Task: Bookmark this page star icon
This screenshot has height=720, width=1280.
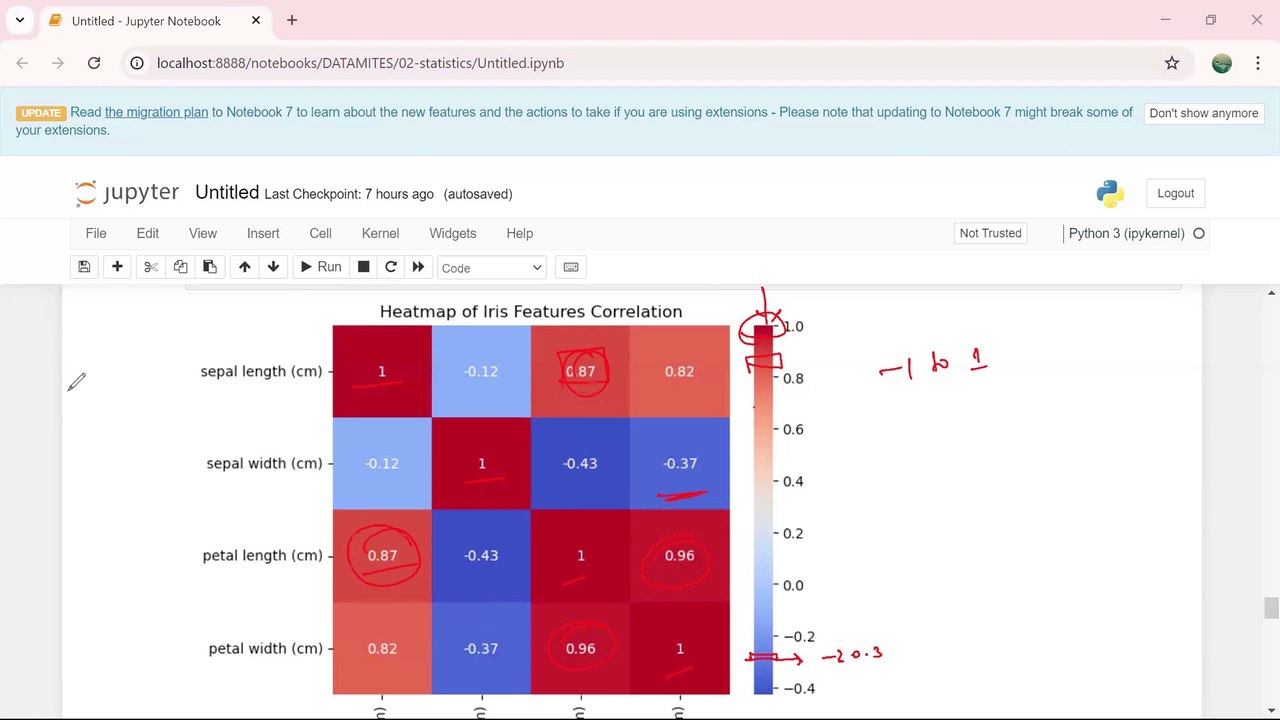Action: coord(1172,63)
